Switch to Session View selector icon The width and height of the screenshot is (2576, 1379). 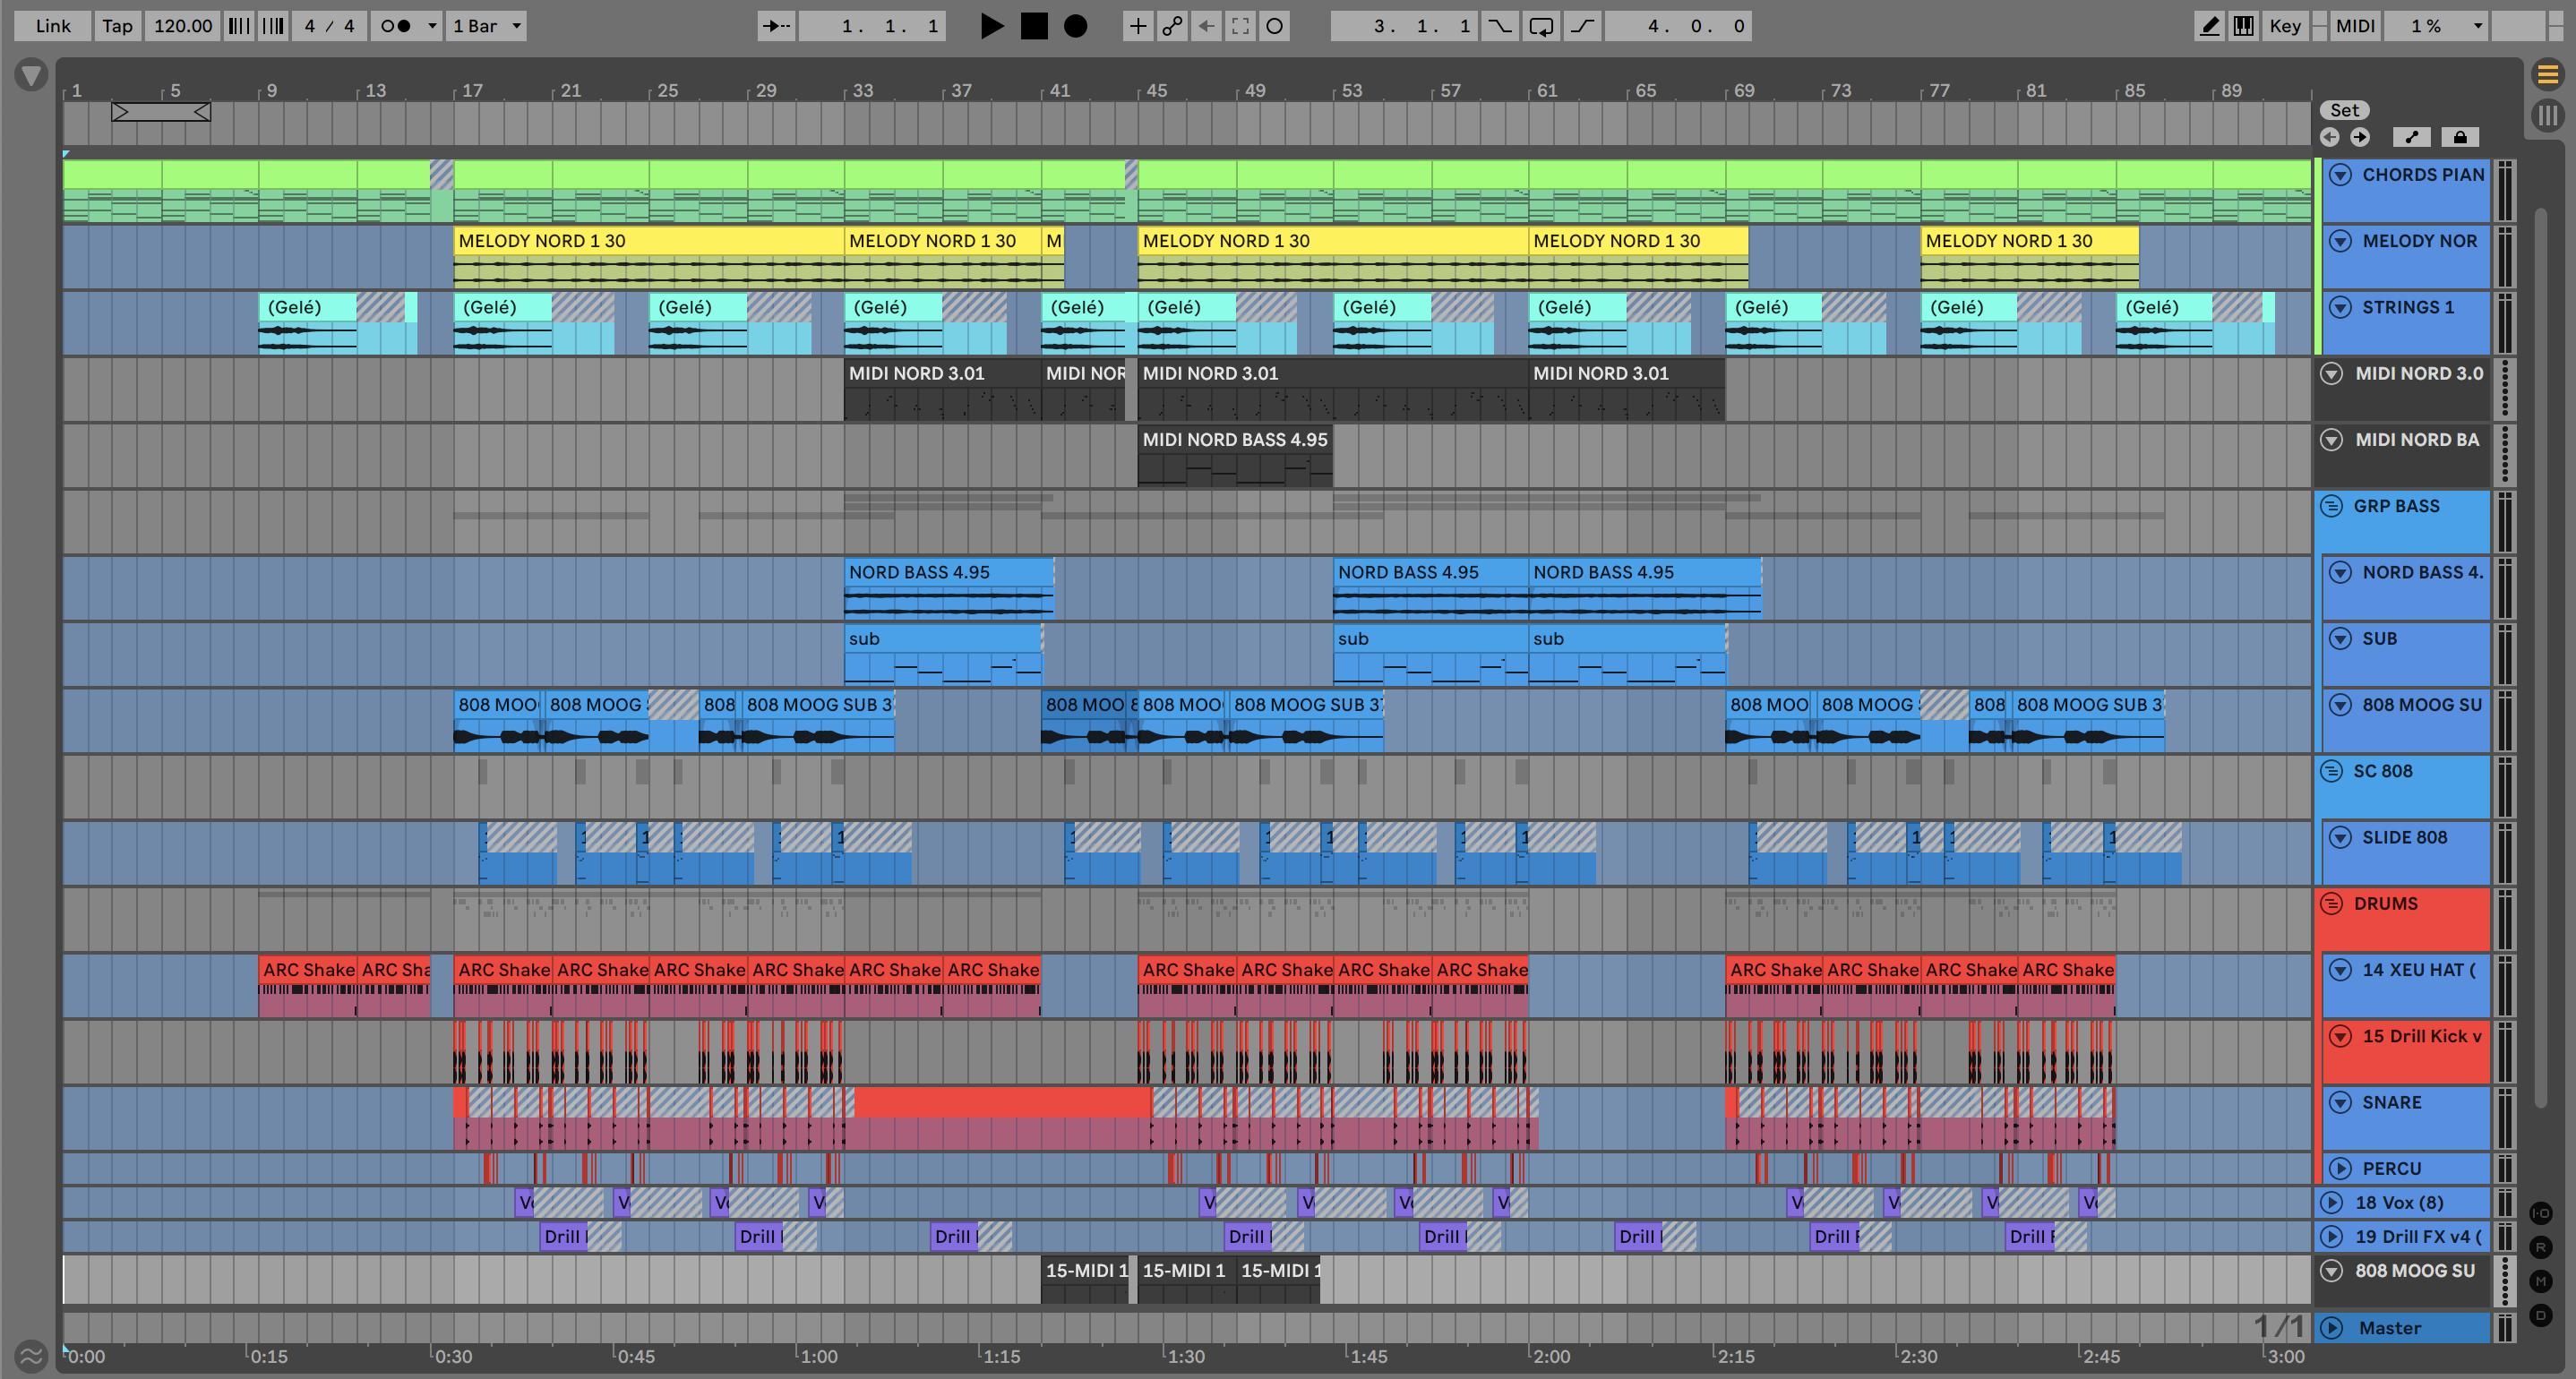pyautogui.click(x=2547, y=115)
